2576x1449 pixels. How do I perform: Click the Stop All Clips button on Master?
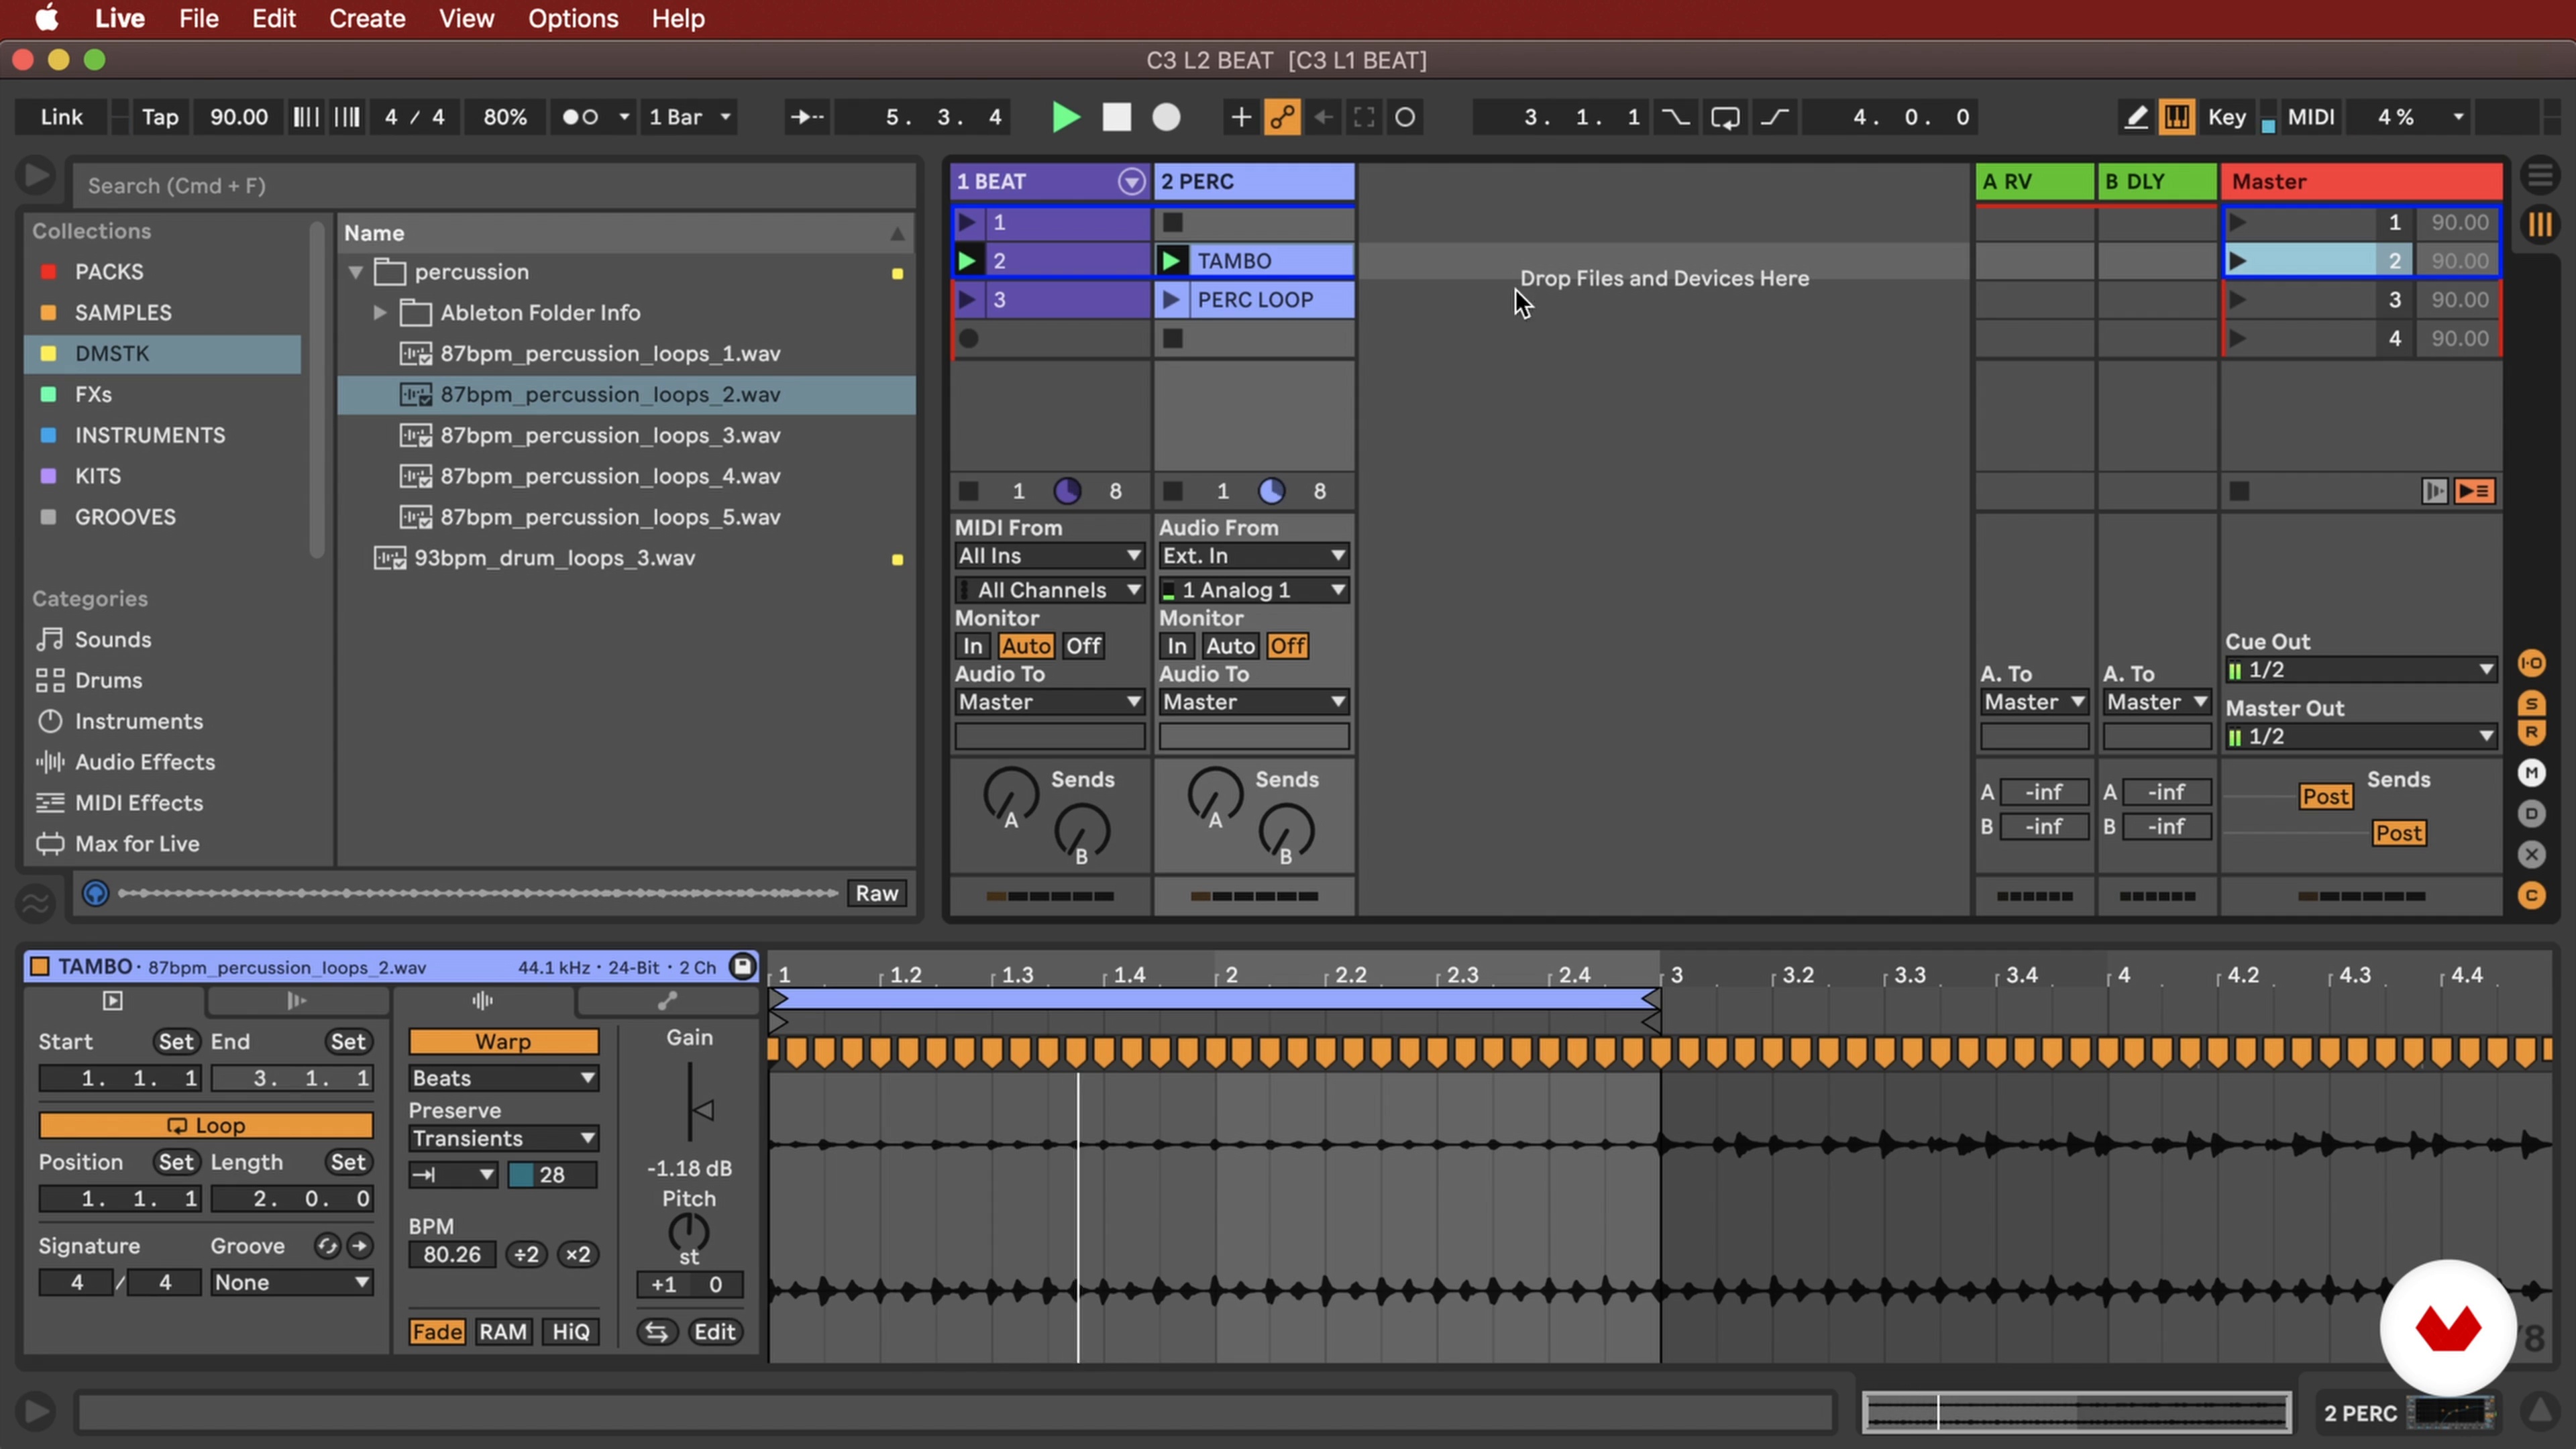click(2239, 491)
